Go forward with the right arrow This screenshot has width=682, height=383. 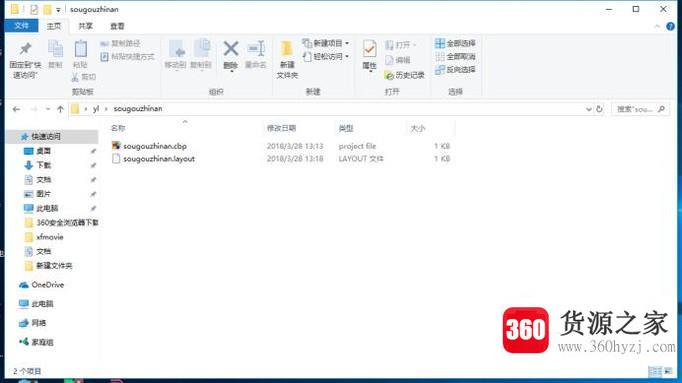[x=33, y=109]
